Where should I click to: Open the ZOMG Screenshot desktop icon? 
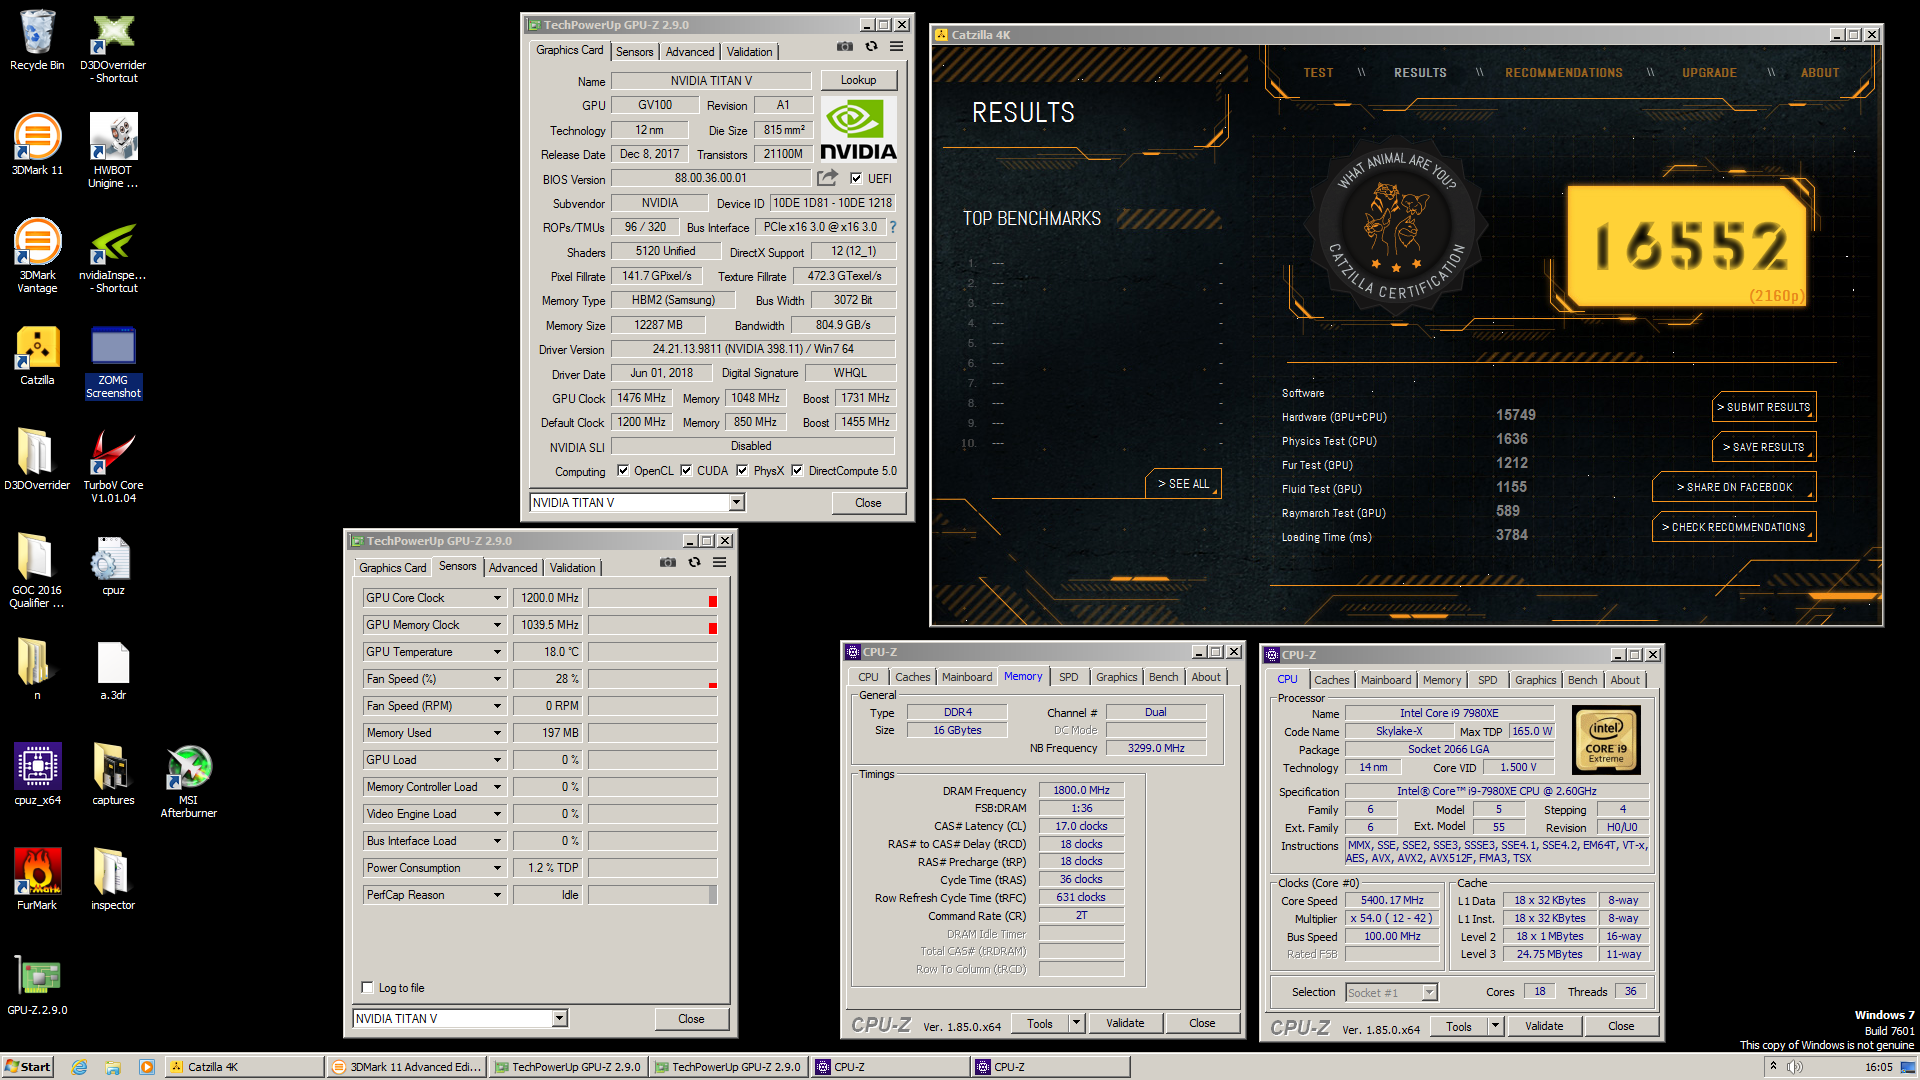point(113,361)
